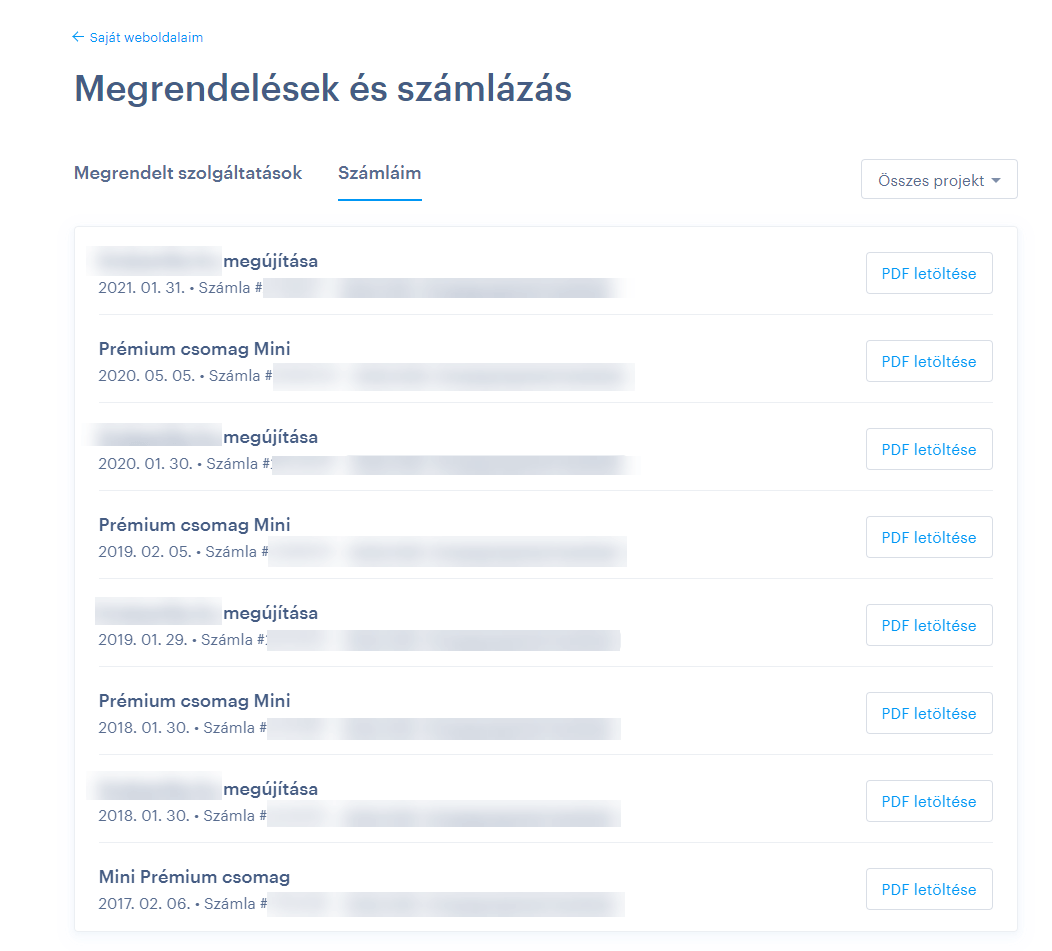Click the back arrow beside Saját weboldalaim
Screen dimensions: 1052x951
(78, 37)
